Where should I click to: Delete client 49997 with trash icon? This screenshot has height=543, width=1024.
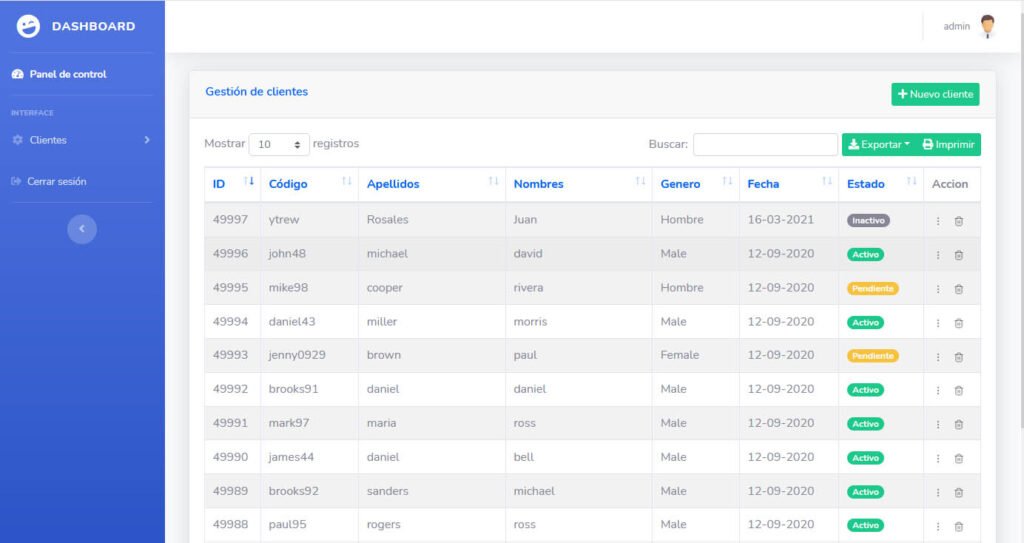[x=959, y=222]
